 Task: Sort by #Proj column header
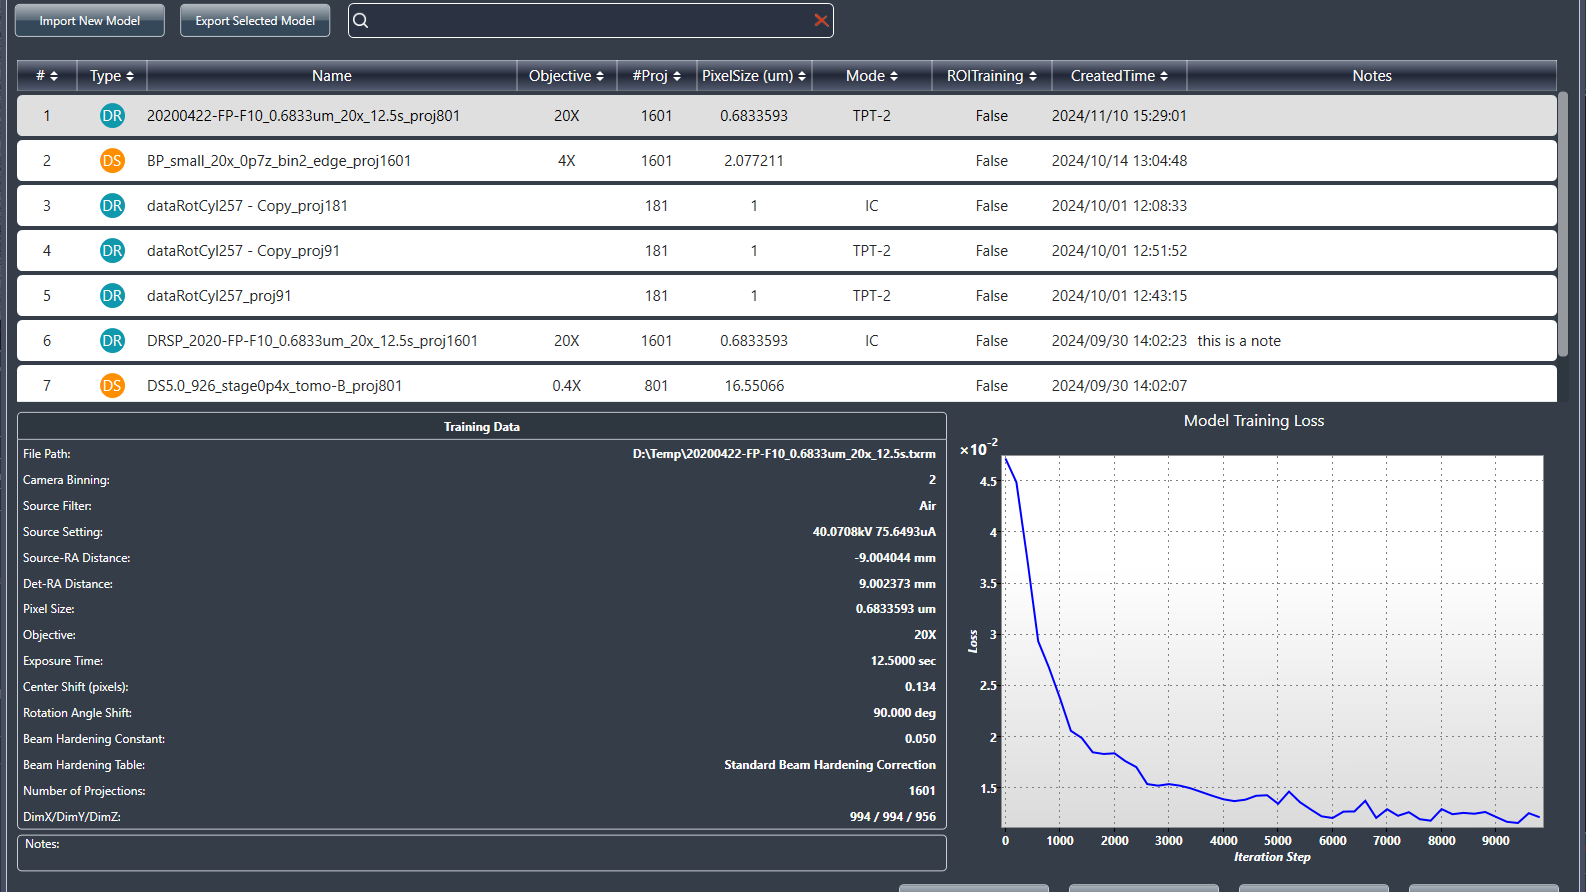click(656, 76)
